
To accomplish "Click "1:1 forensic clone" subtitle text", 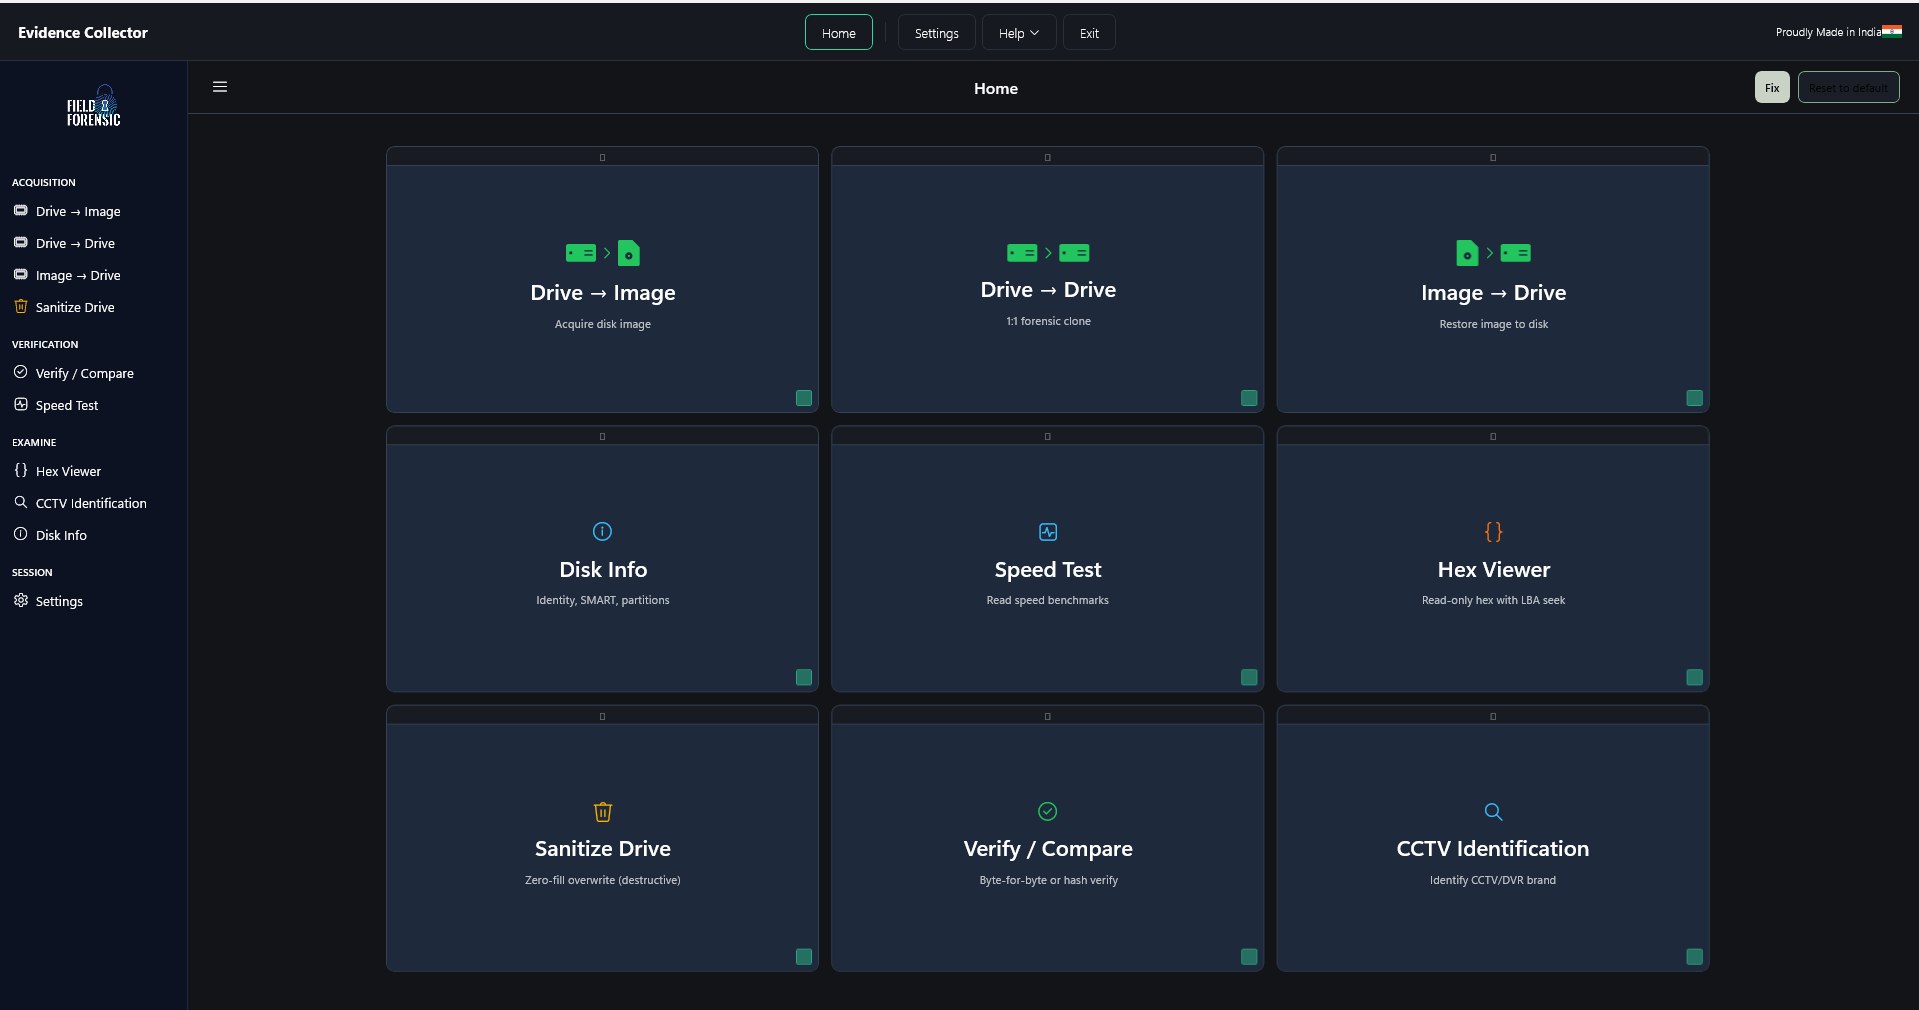I will click(x=1048, y=321).
